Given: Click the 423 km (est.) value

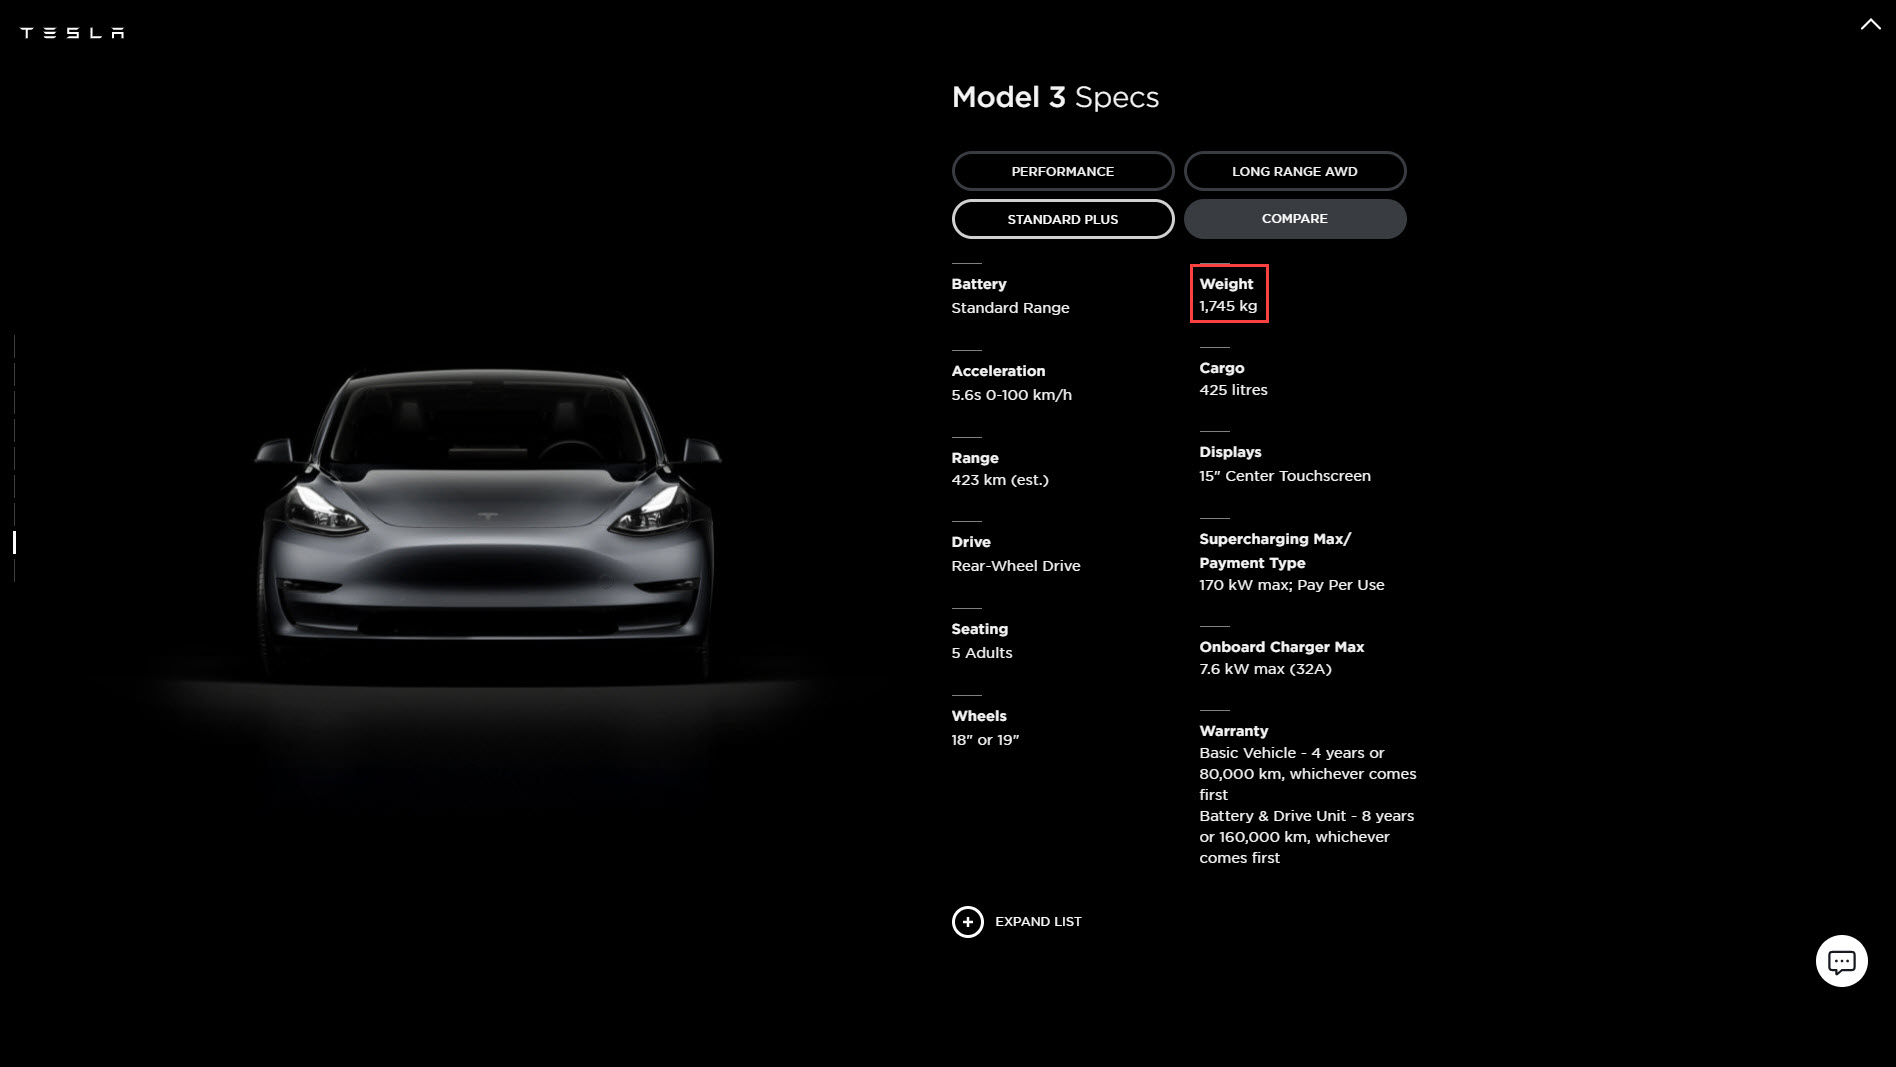Looking at the screenshot, I should coord(1000,480).
